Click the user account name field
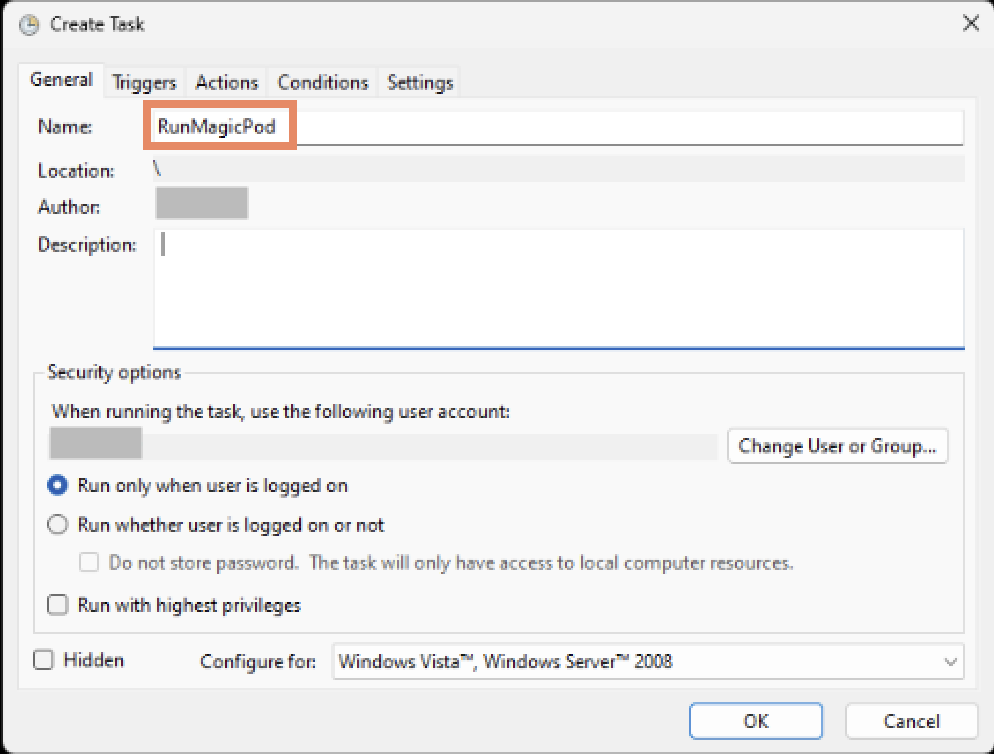994x754 pixels. (383, 446)
